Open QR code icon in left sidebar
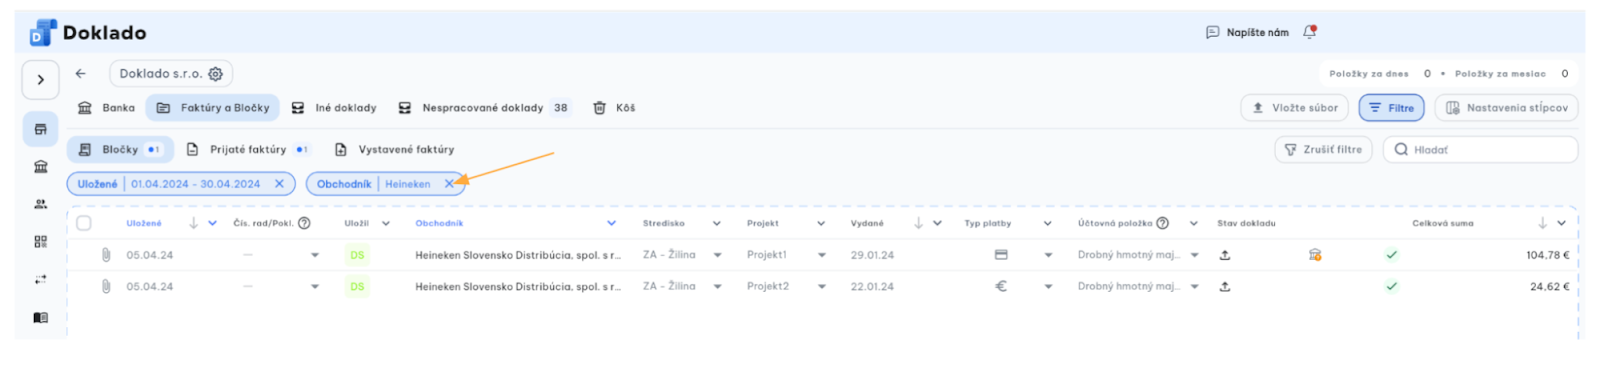Screen dimensions: 1600x372 click(x=41, y=242)
